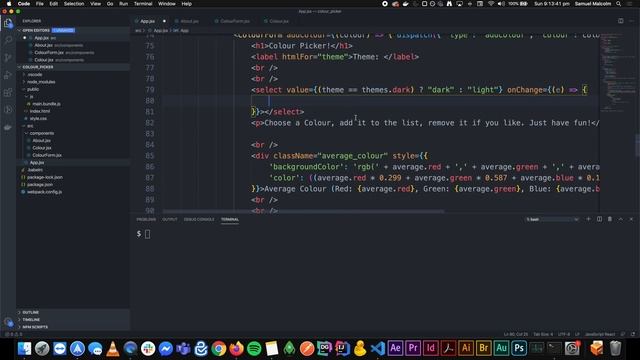Viewport: 640px width, 360px height.
Task: Open Firefox from the dock
Action: (x=236, y=349)
